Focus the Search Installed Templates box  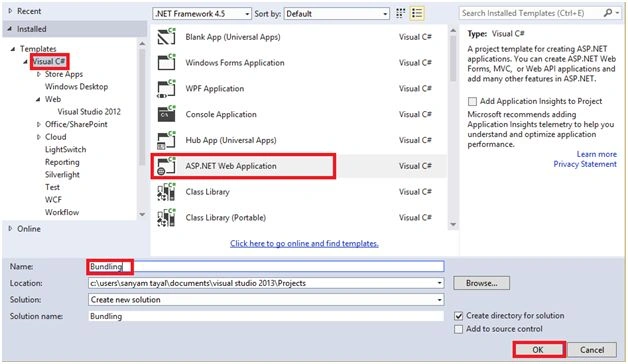[531, 13]
